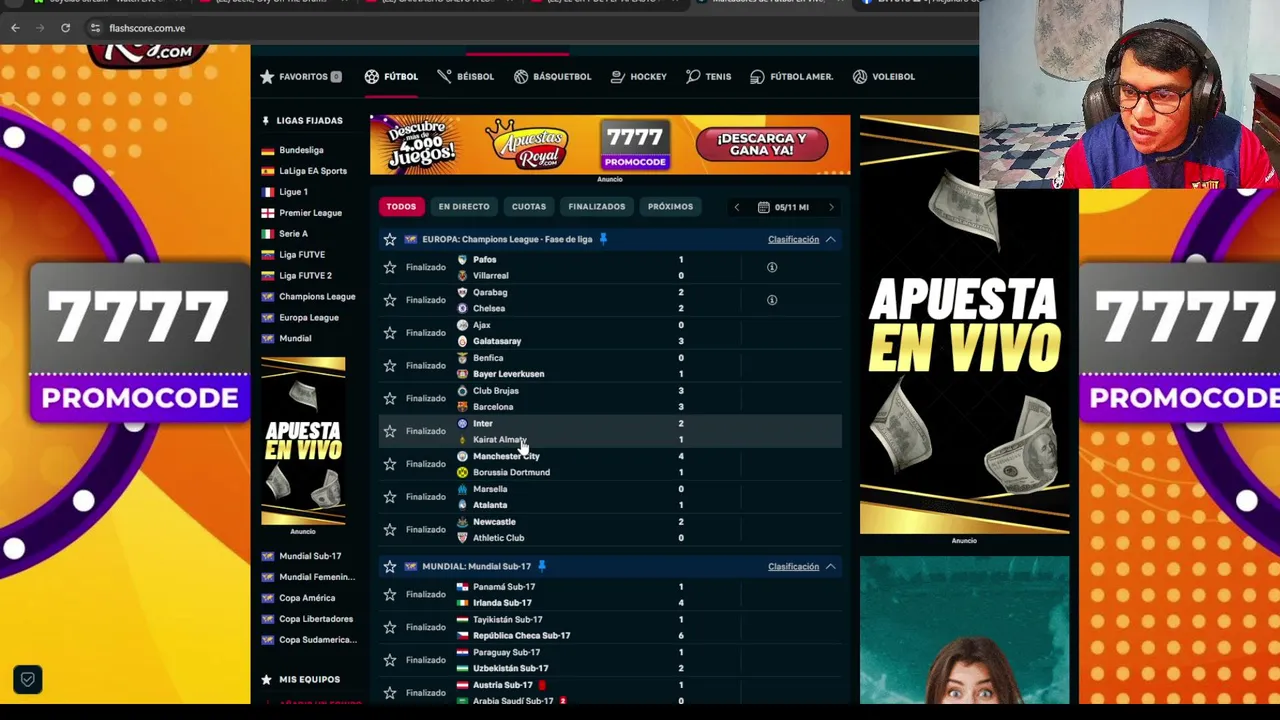
Task: Click the shield icon at bottom left
Action: pyautogui.click(x=28, y=680)
